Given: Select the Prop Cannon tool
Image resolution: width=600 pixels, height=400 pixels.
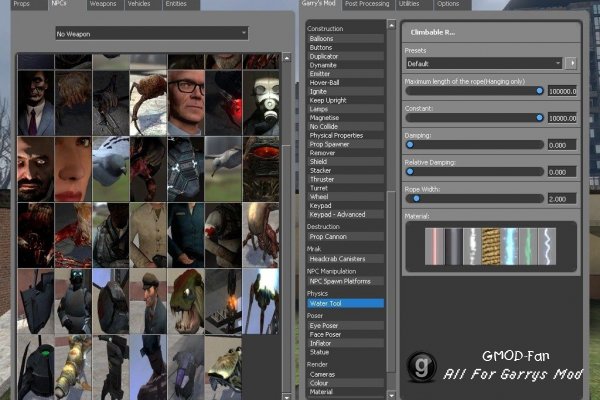Looking at the screenshot, I should [x=346, y=237].
